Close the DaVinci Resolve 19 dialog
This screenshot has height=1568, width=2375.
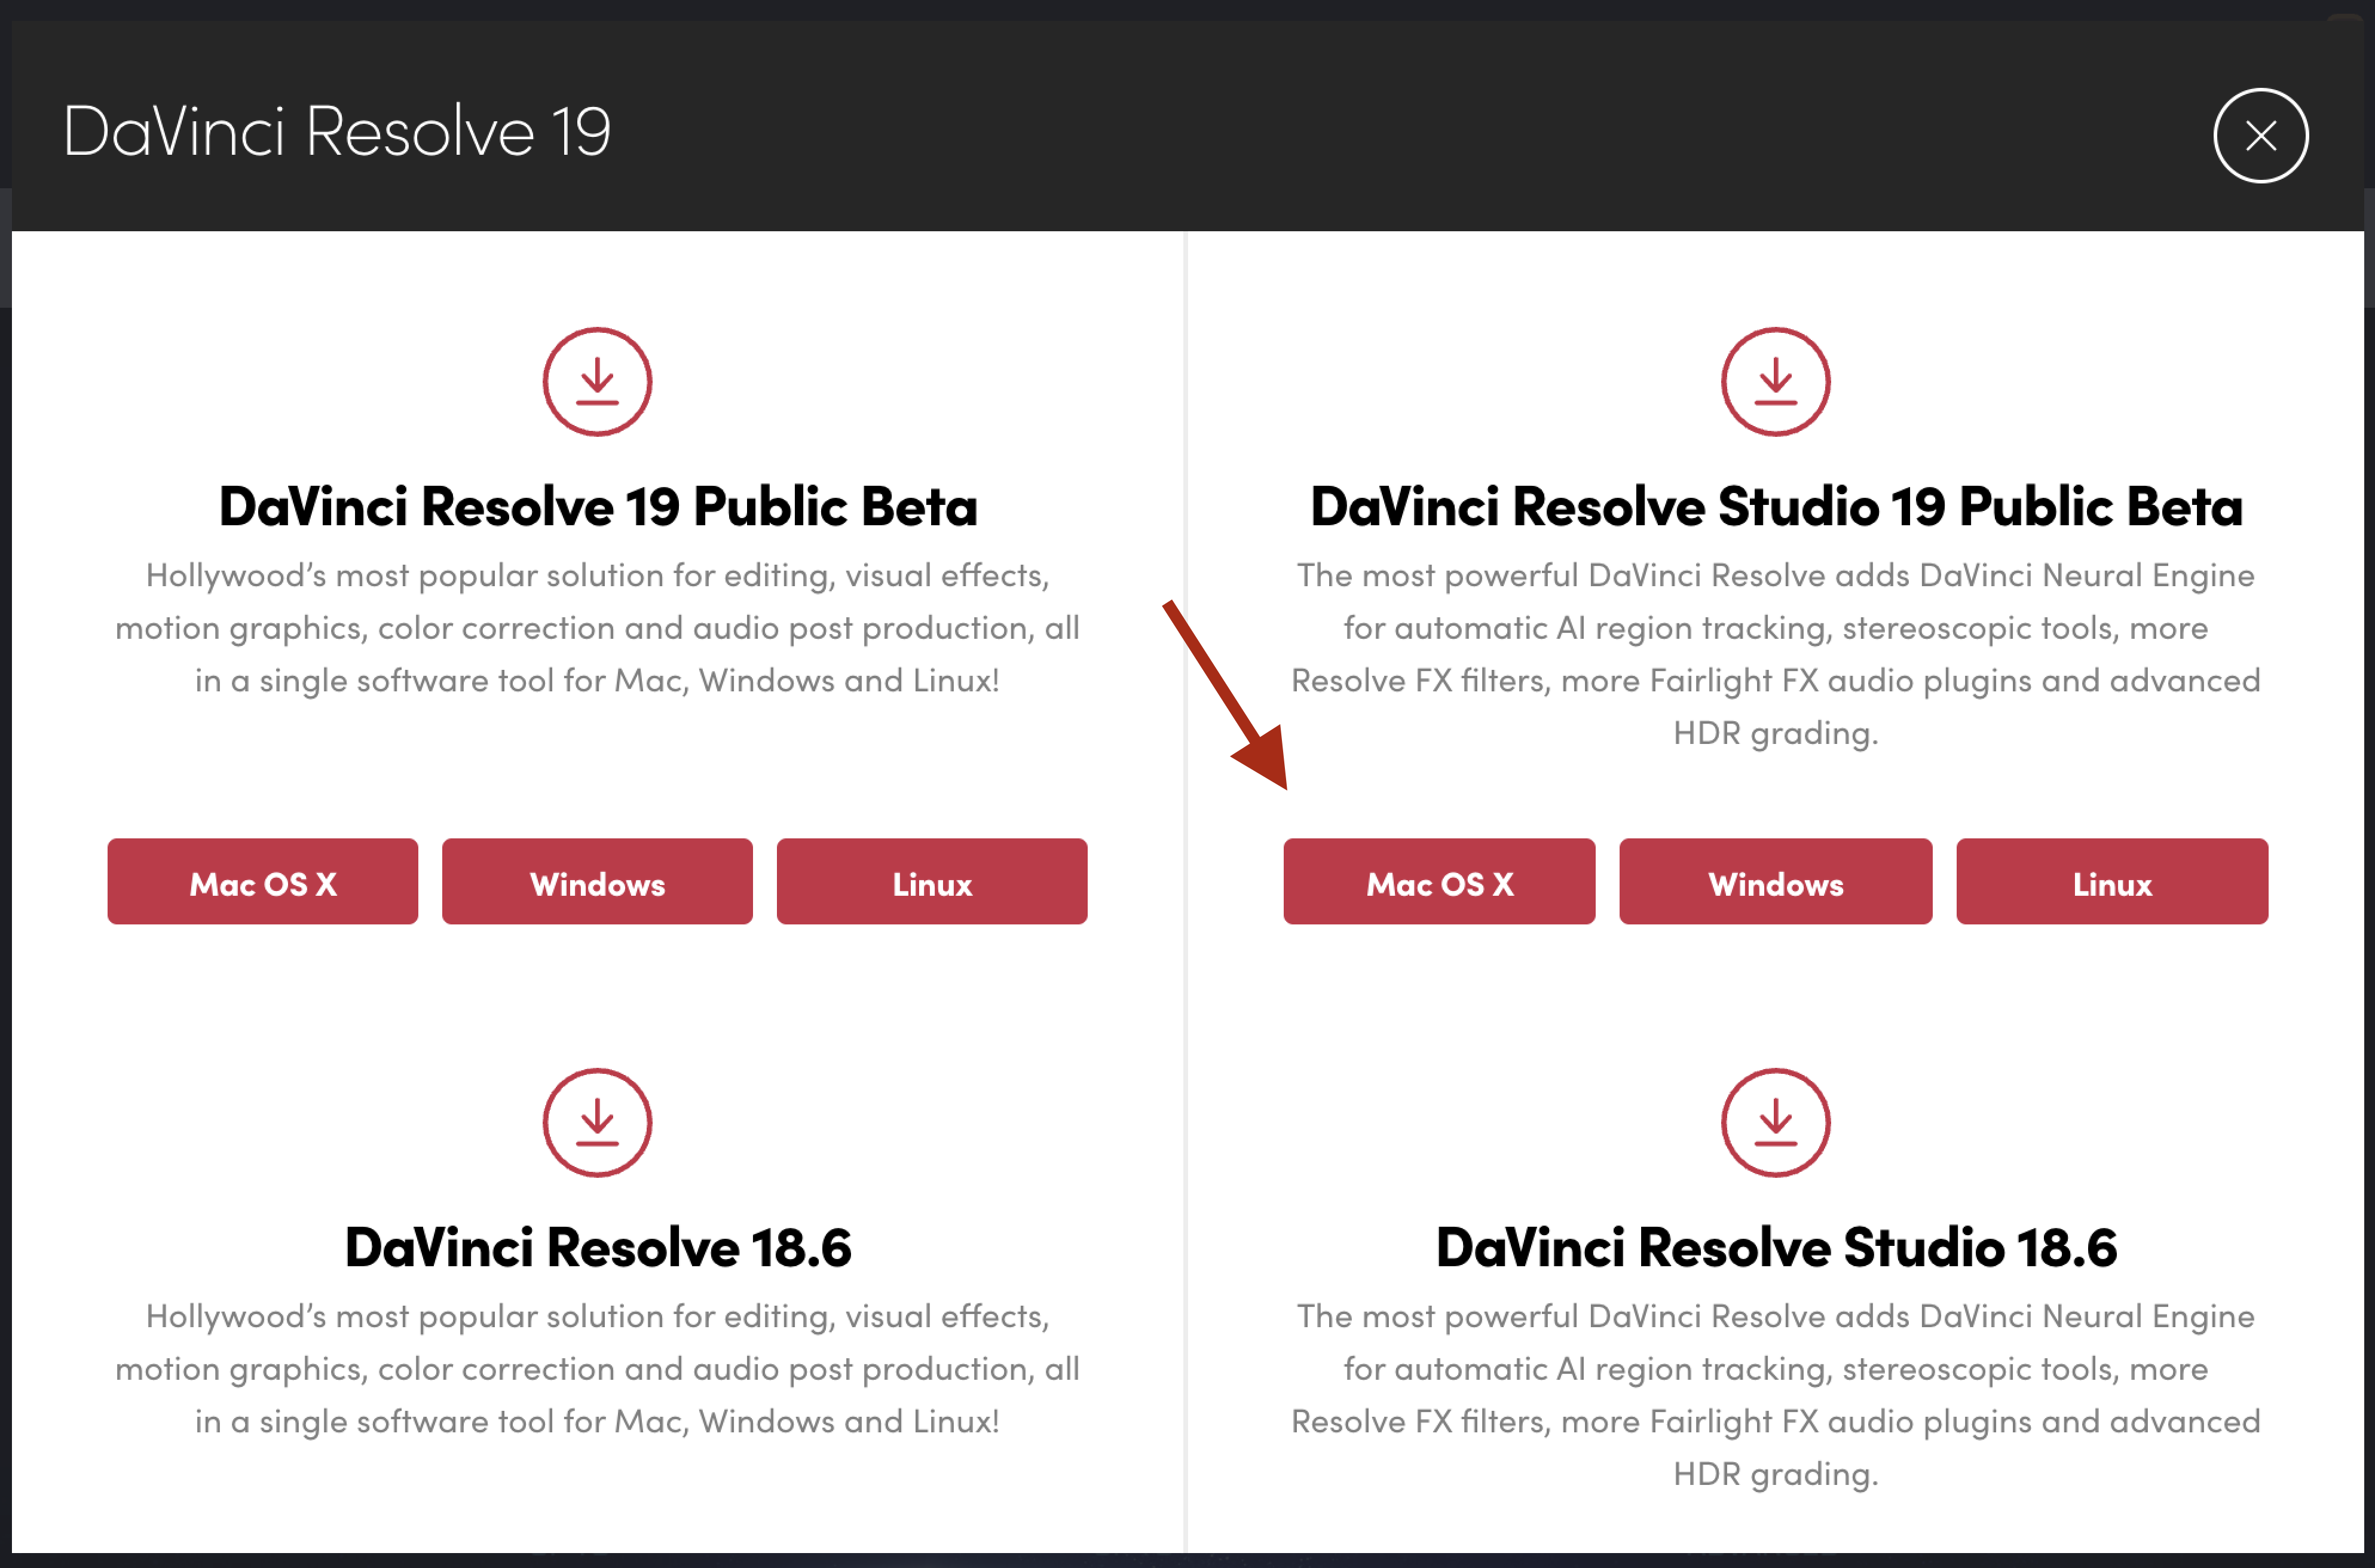(x=2260, y=135)
